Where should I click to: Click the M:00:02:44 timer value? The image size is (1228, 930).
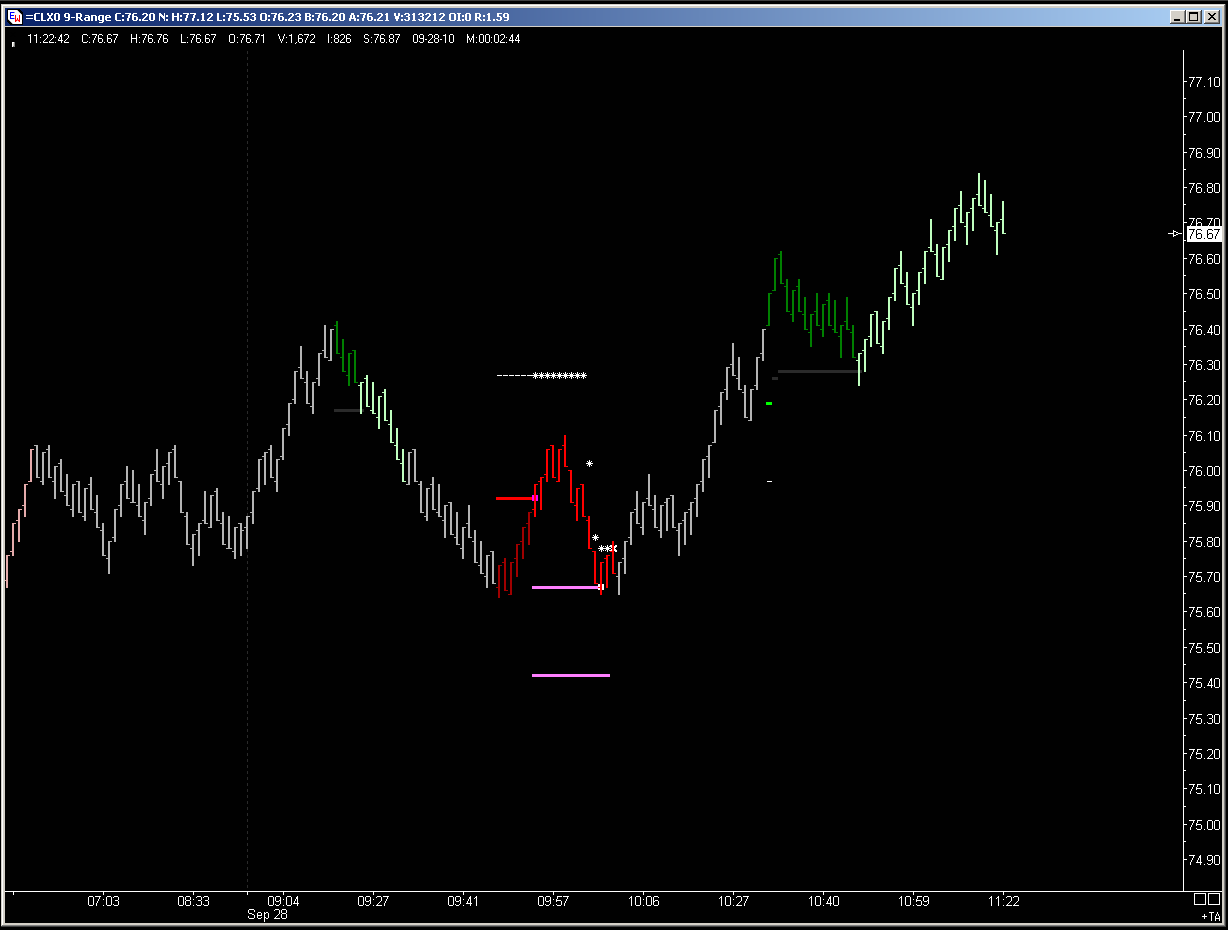click(493, 39)
